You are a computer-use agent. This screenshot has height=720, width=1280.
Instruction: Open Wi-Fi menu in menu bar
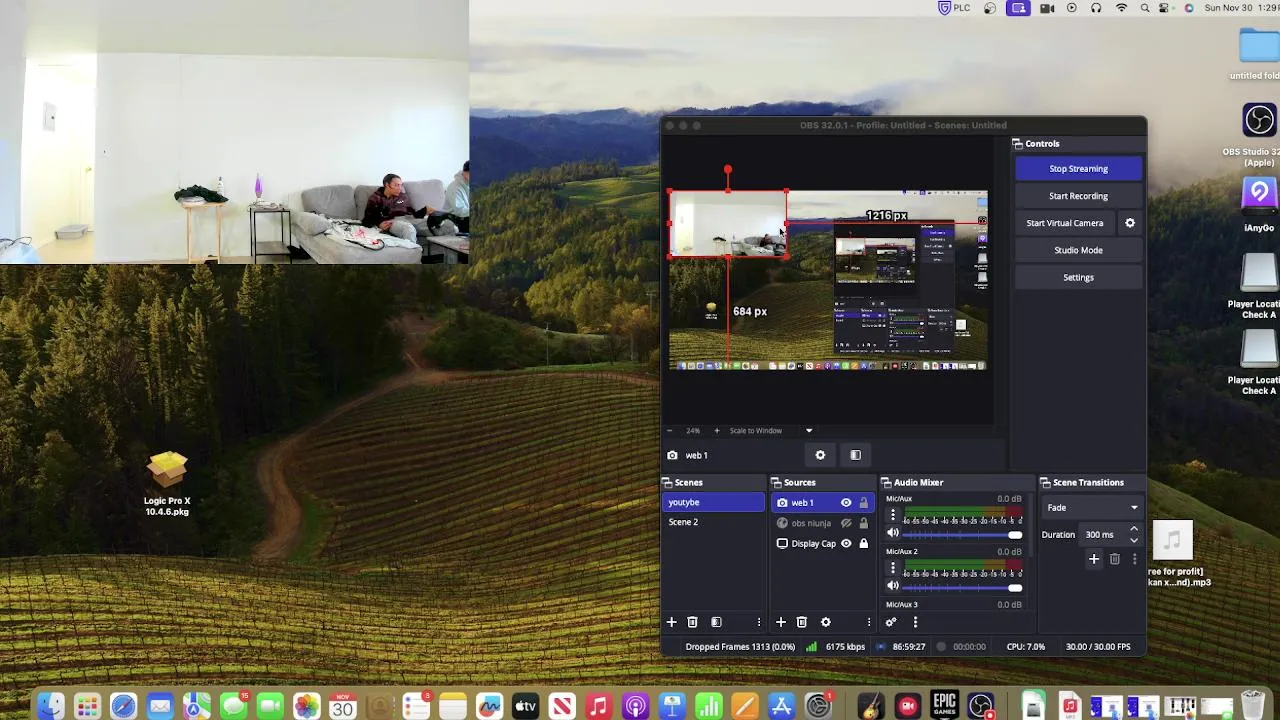pos(1121,8)
